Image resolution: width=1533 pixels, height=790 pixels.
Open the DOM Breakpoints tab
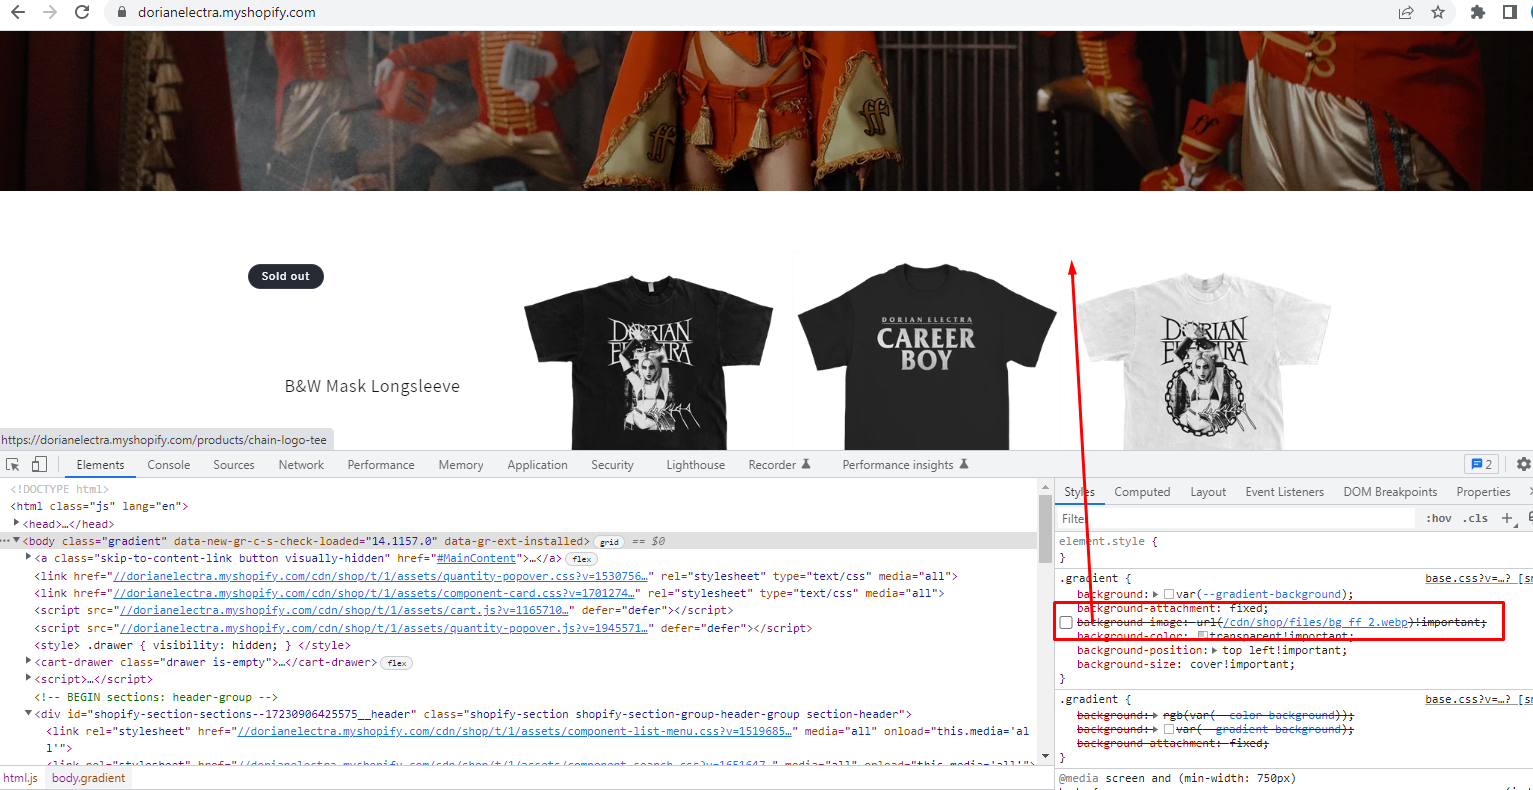pyautogui.click(x=1390, y=492)
